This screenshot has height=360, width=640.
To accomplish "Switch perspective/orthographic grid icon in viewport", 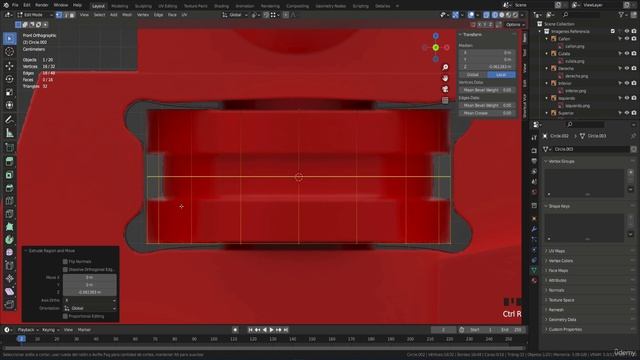I will [445, 100].
